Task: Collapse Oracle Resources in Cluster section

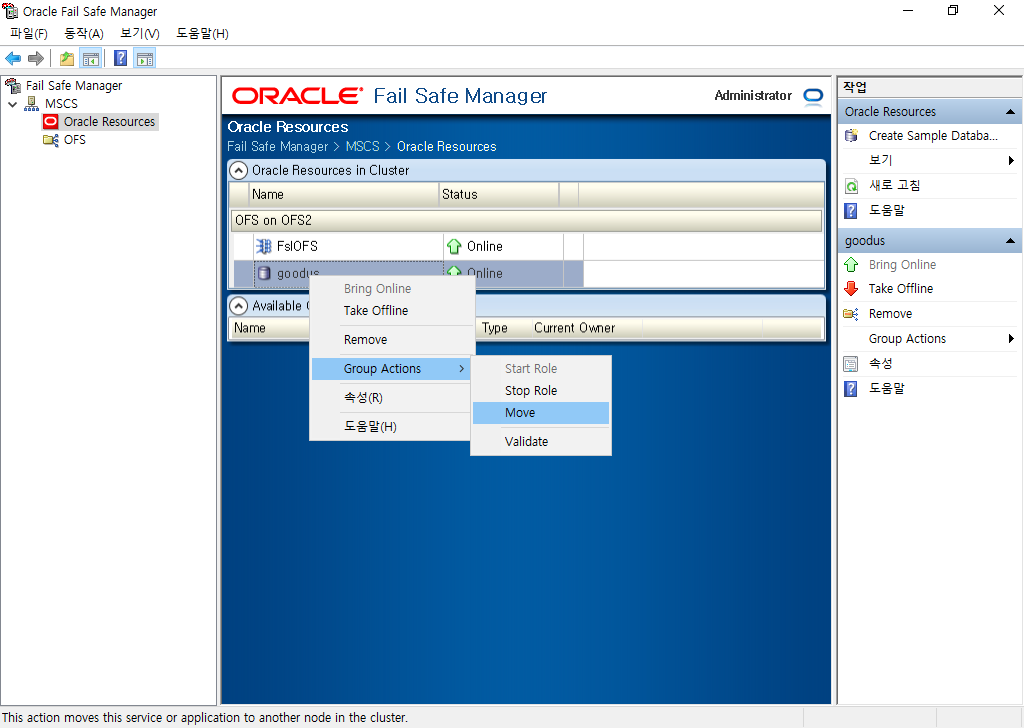Action: click(238, 170)
